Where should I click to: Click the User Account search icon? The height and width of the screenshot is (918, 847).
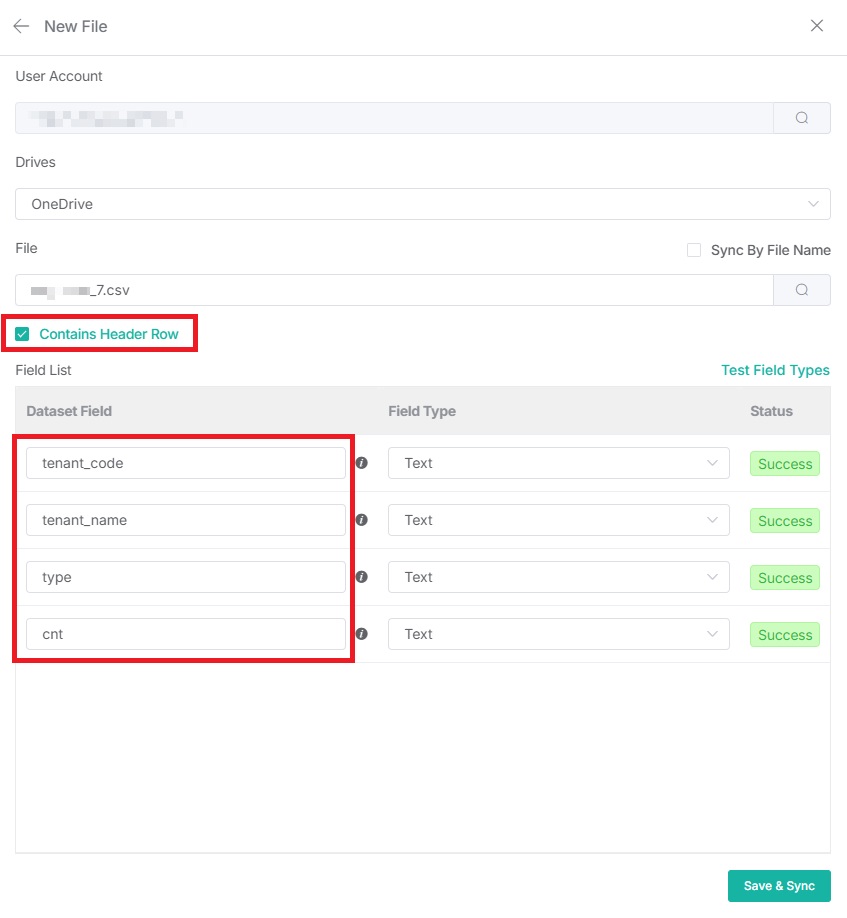click(802, 118)
